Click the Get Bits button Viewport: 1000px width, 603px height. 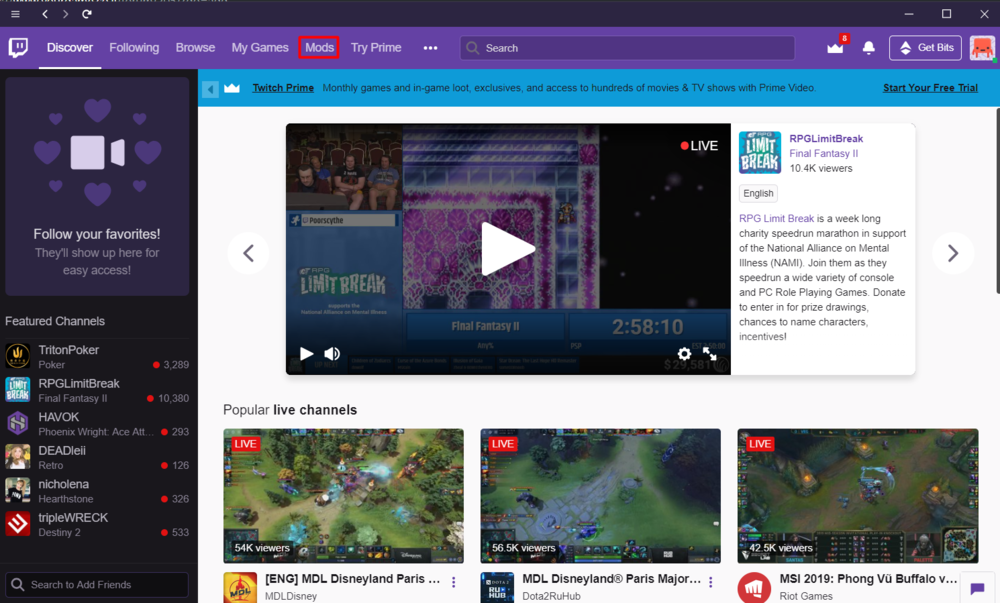click(x=925, y=48)
